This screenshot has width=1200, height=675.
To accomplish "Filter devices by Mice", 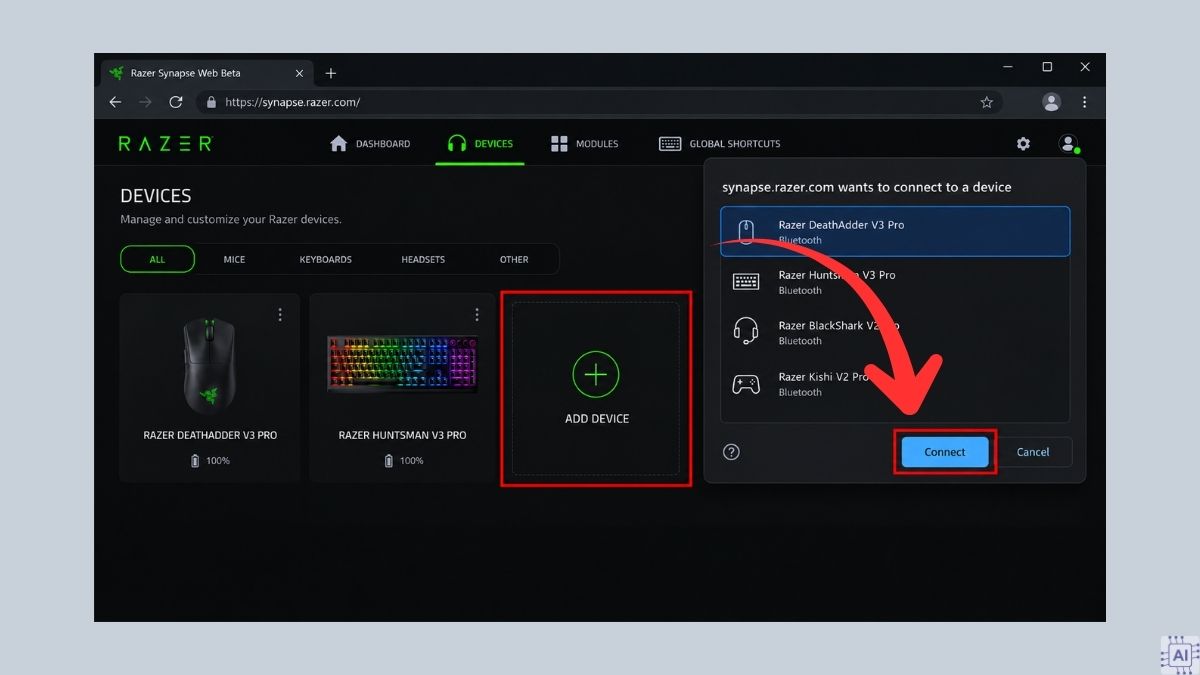I will coord(234,259).
